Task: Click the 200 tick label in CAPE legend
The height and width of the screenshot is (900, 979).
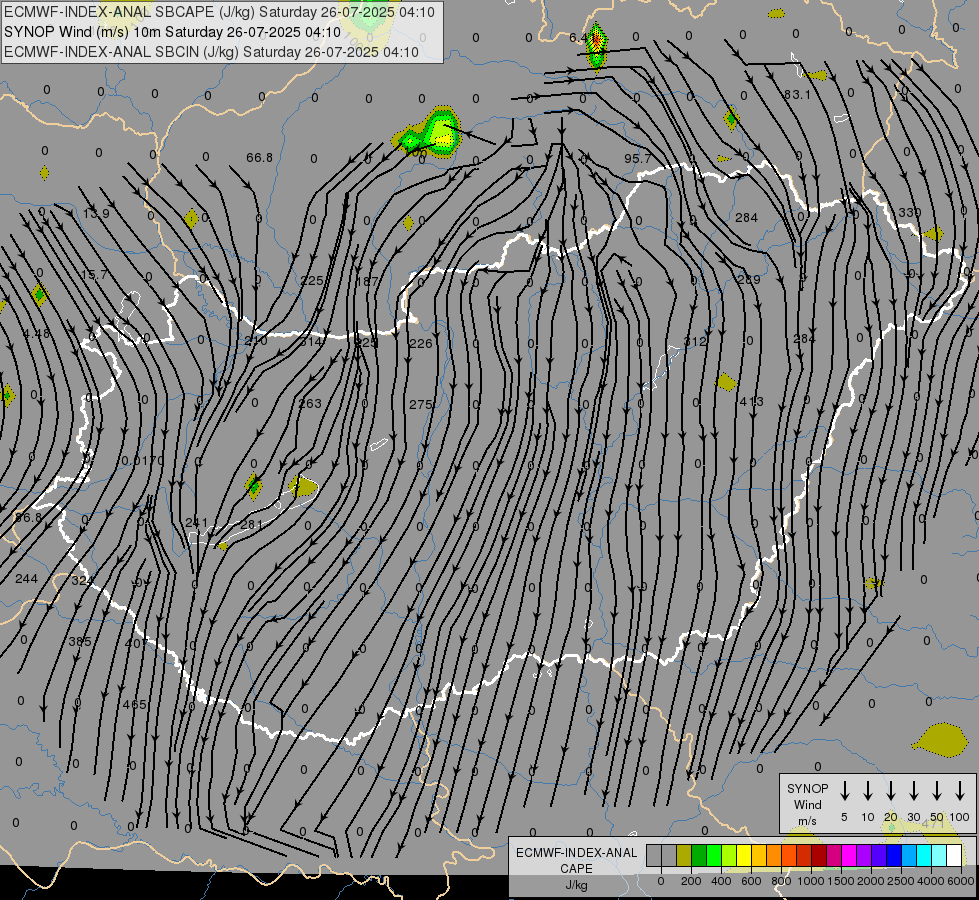Action: pyautogui.click(x=691, y=881)
